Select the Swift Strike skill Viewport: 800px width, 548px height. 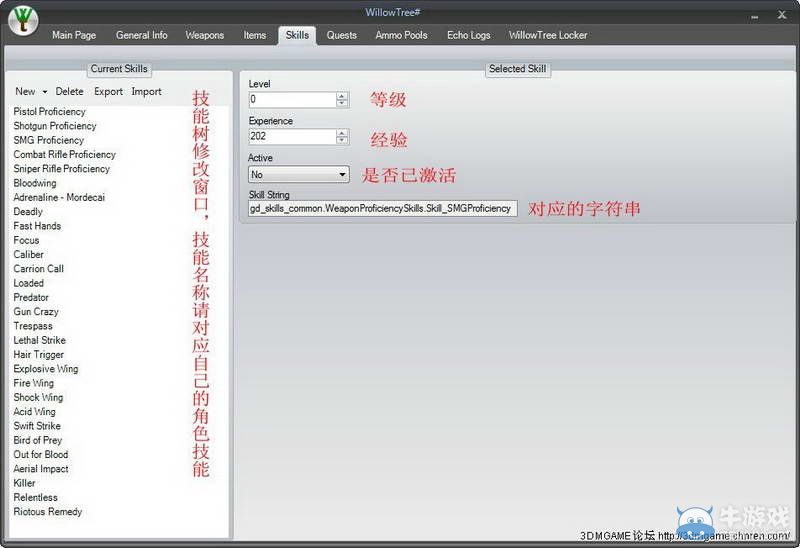pyautogui.click(x=37, y=426)
